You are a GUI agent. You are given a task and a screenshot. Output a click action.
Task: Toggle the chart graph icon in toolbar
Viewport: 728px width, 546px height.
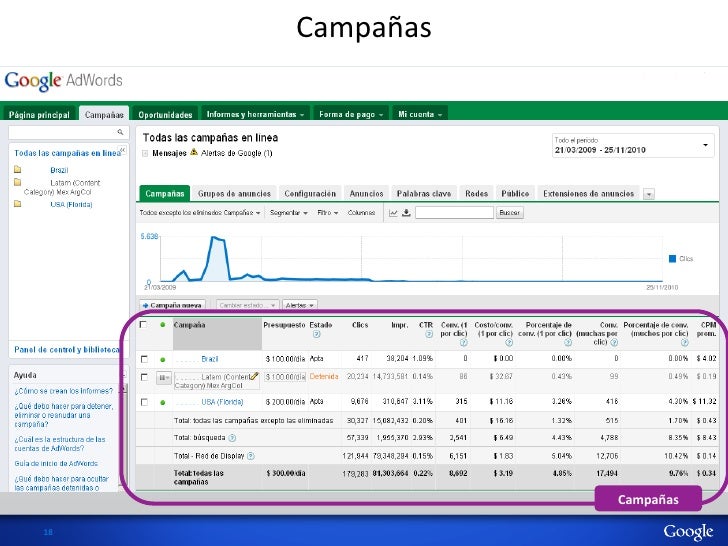(393, 213)
